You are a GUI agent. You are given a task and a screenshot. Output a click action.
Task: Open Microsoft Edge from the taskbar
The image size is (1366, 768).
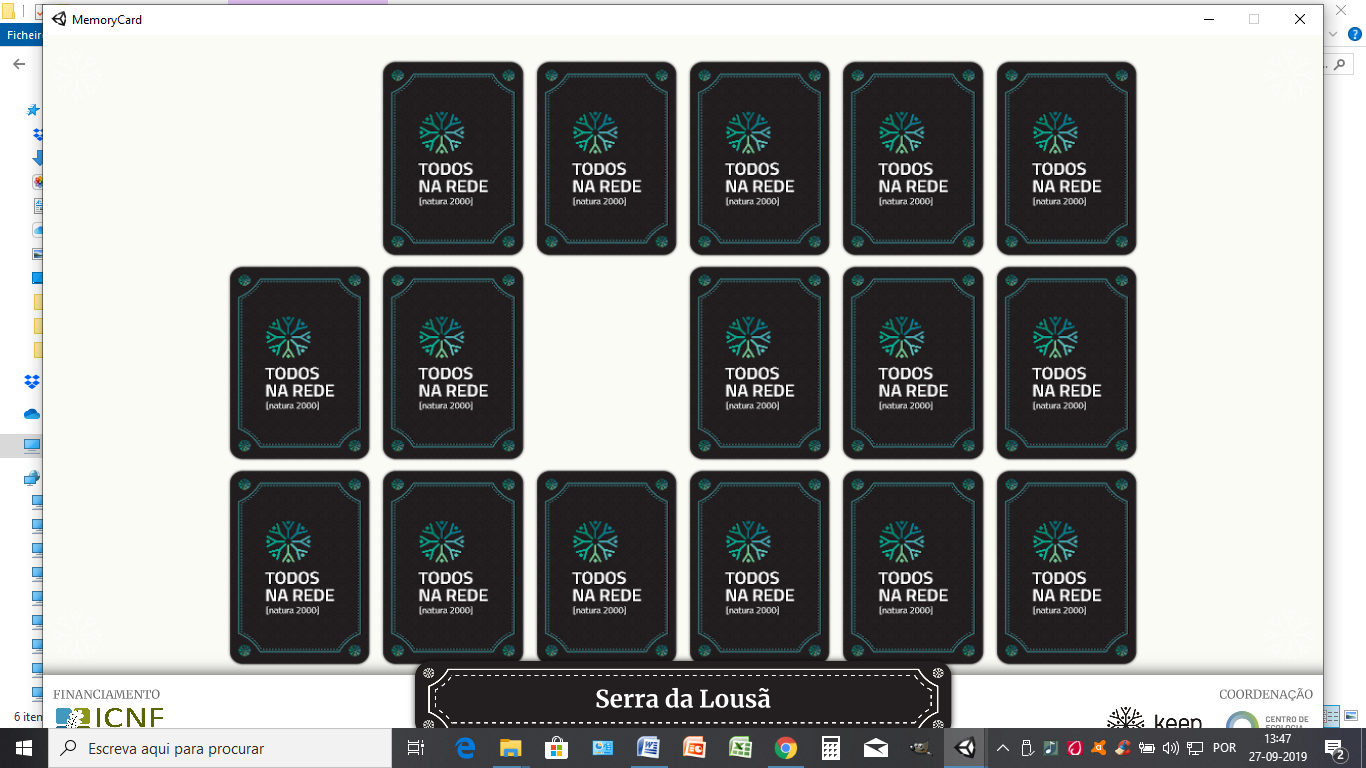point(465,748)
